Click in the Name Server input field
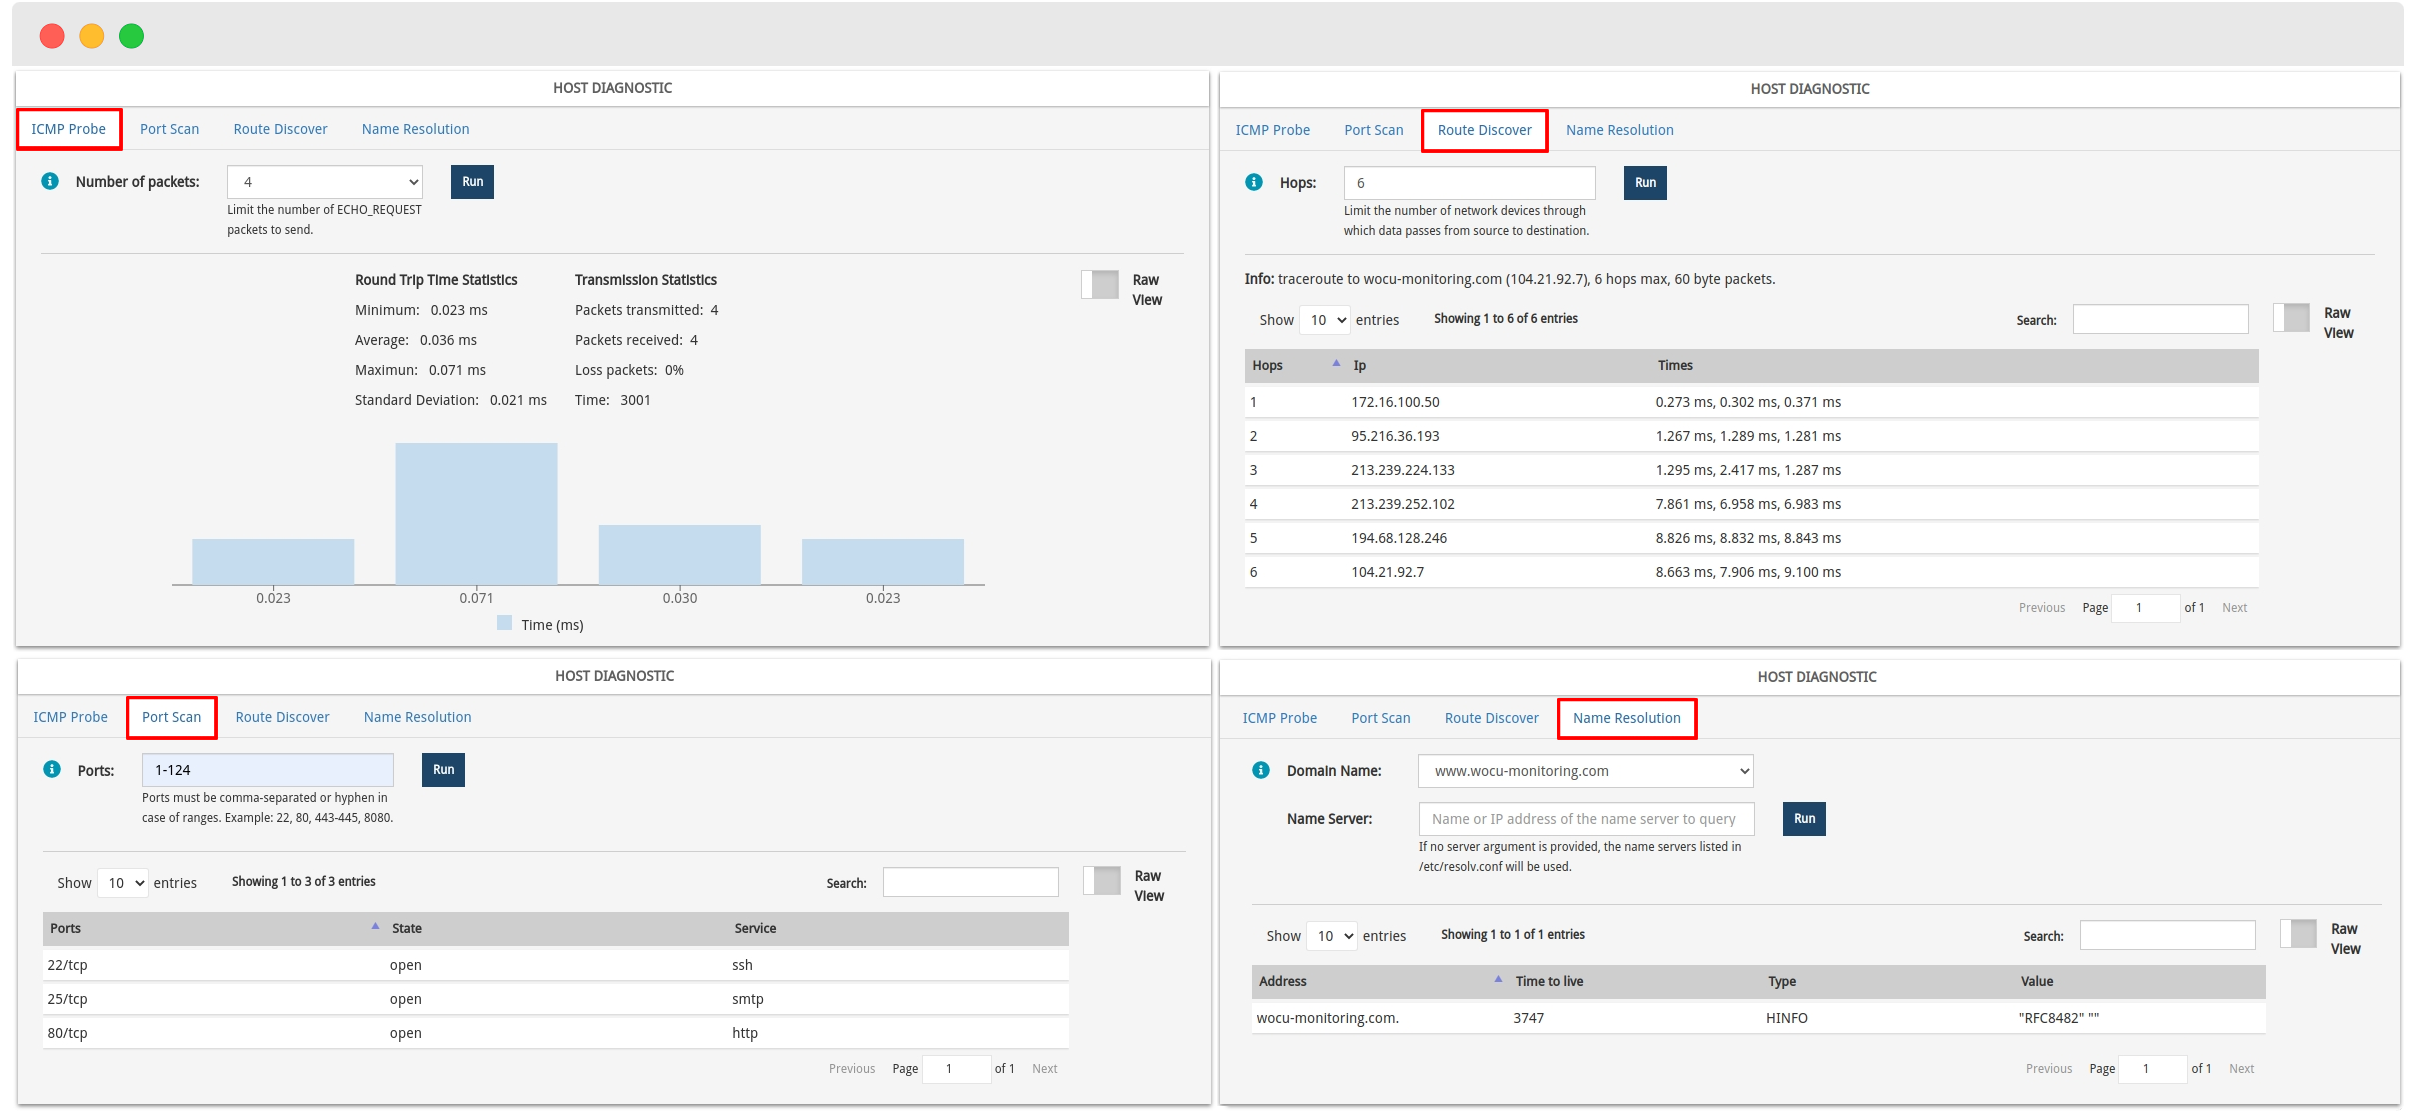 (1586, 817)
